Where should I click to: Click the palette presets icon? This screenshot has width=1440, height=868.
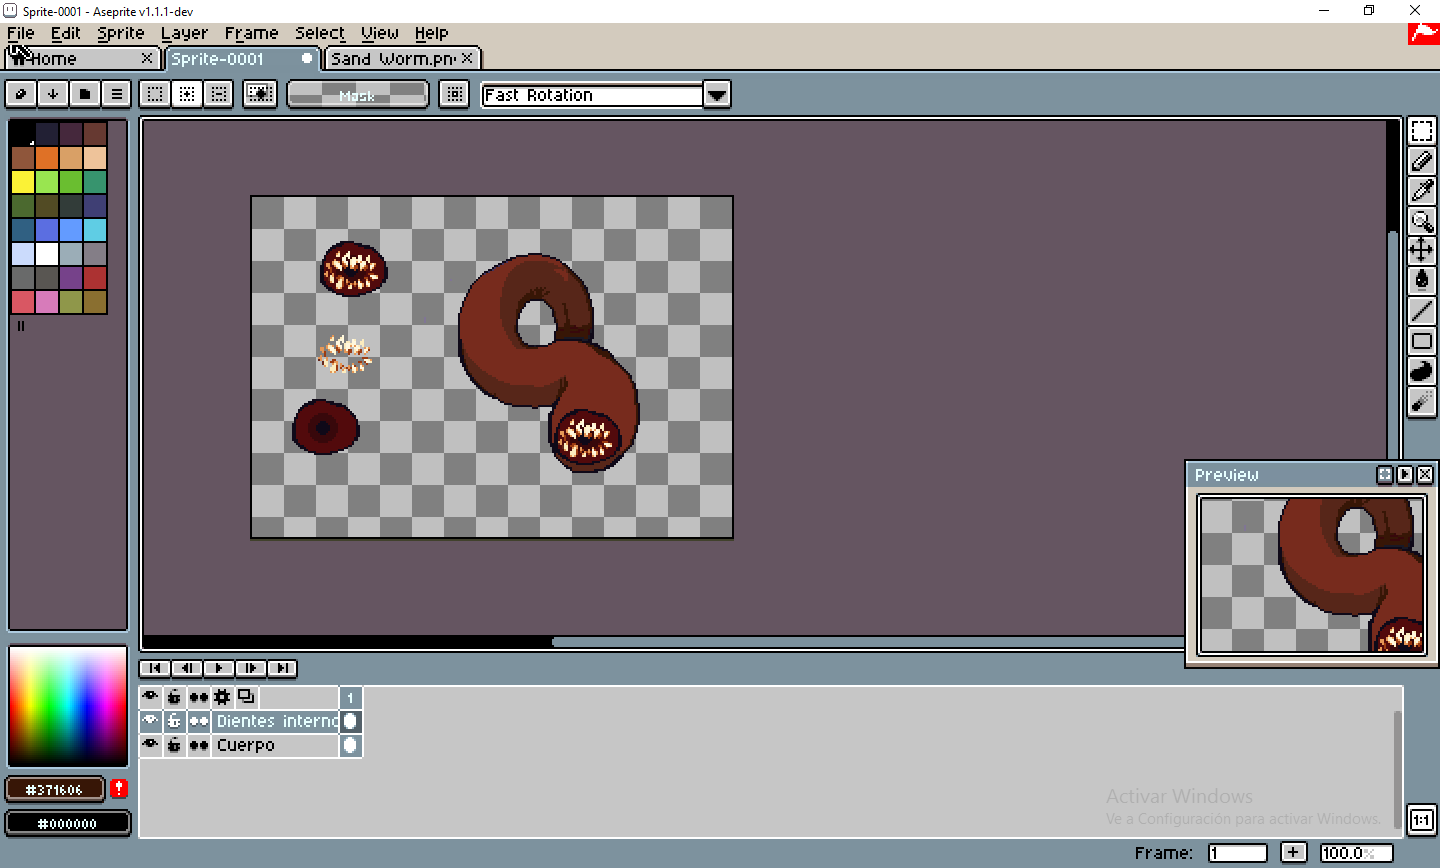85,94
